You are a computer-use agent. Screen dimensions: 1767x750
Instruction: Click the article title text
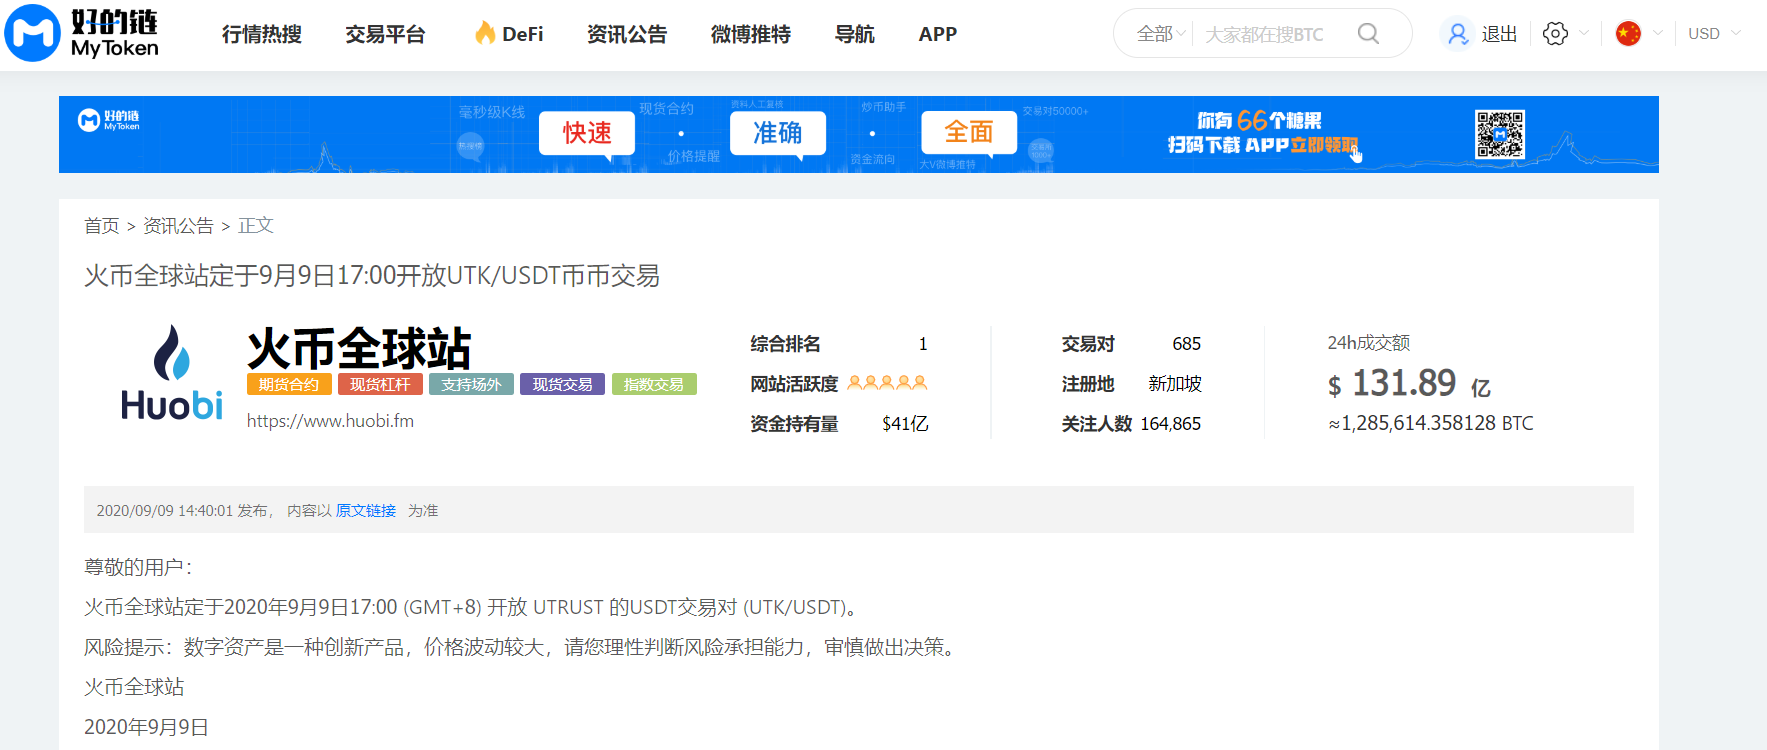coord(372,275)
